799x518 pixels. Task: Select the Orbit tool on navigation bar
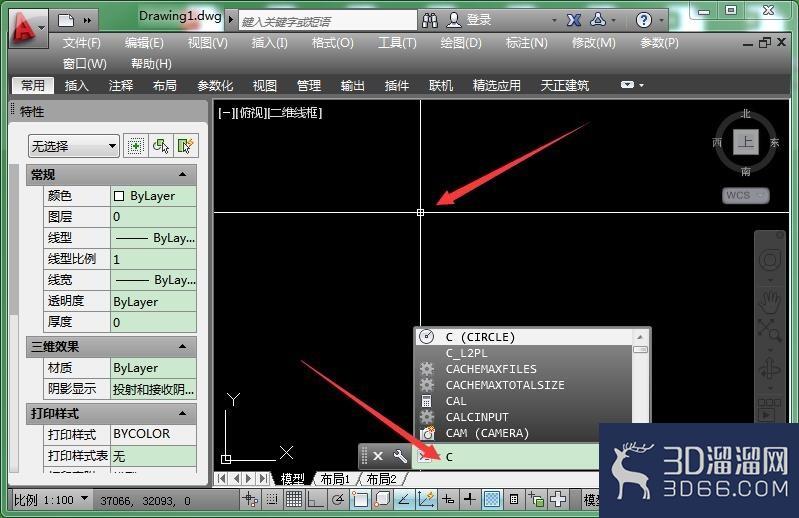pyautogui.click(x=770, y=369)
